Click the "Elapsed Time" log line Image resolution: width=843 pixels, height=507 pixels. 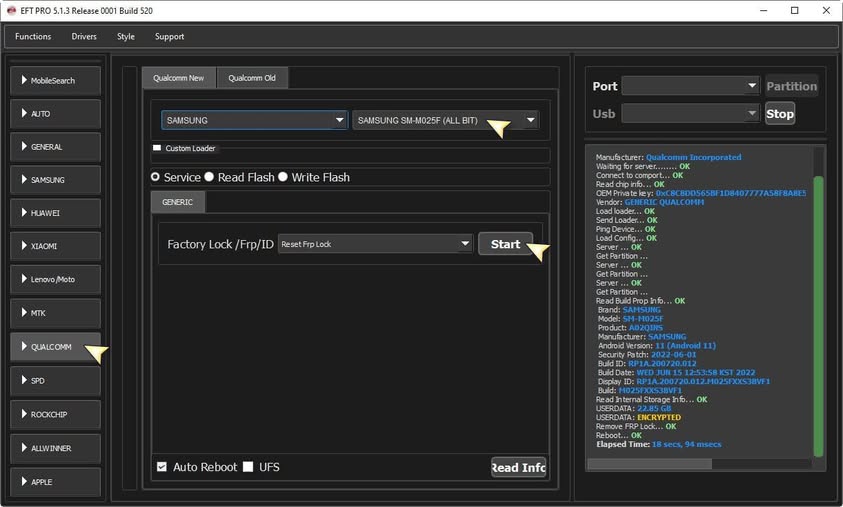tap(659, 444)
